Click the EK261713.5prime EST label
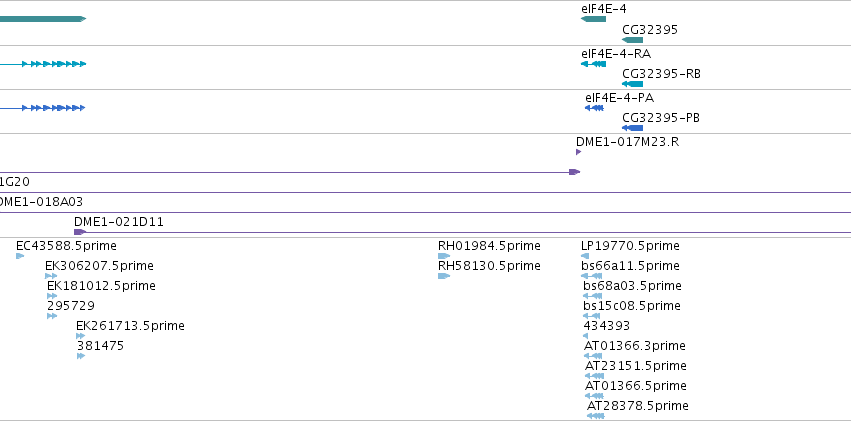This screenshot has height=421, width=851. pyautogui.click(x=130, y=326)
